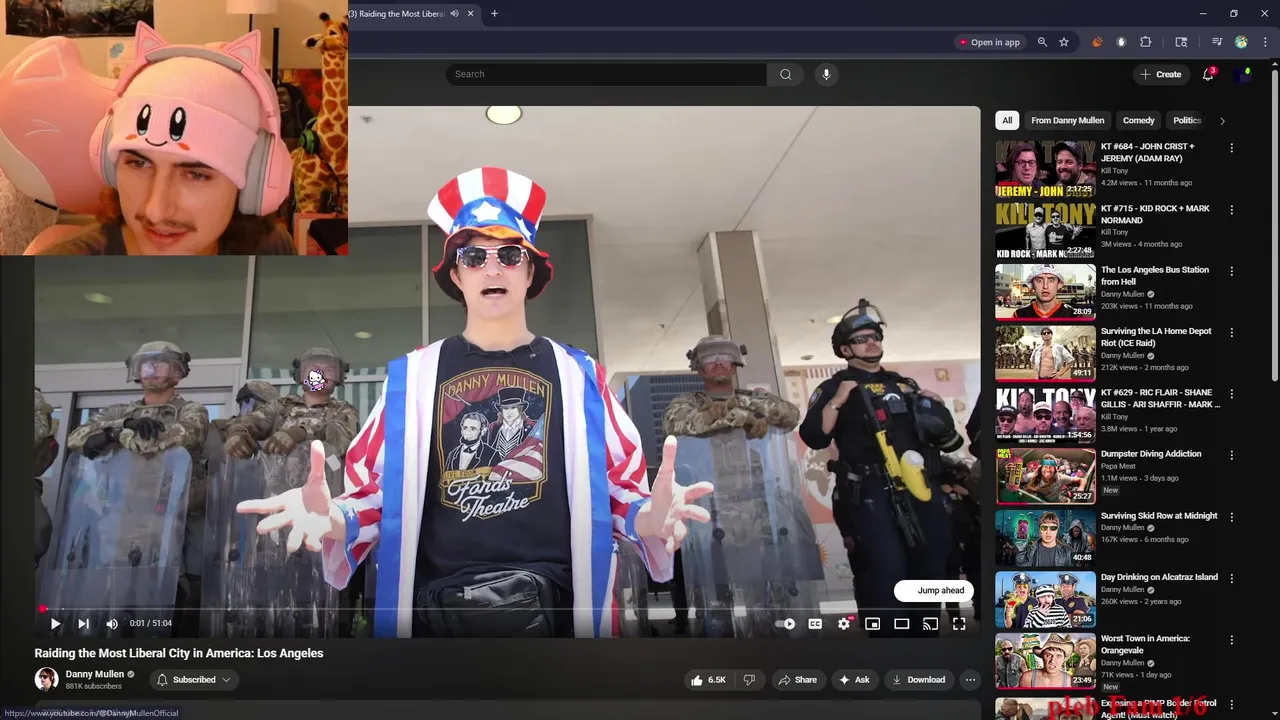The height and width of the screenshot is (720, 1280).
Task: Click the Jump ahead button
Action: coord(934,590)
